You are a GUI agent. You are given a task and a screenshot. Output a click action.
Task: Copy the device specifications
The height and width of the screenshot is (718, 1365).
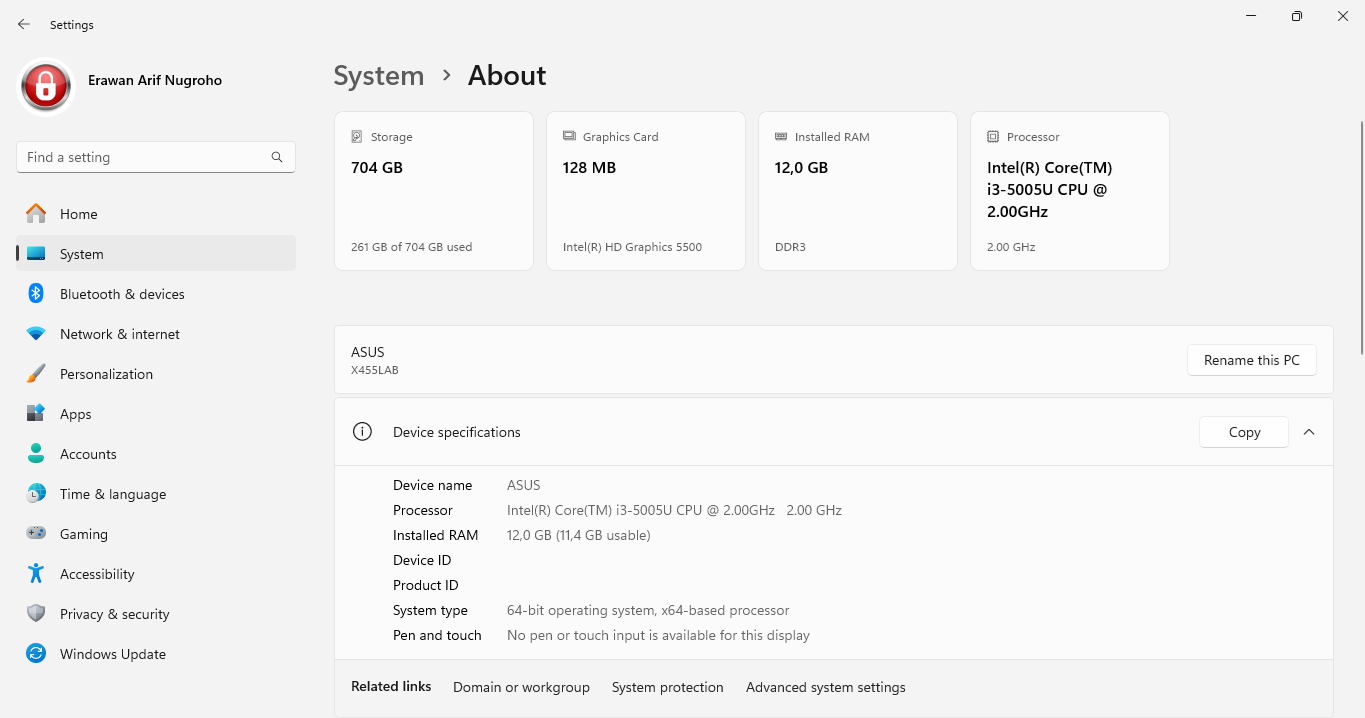[1244, 432]
